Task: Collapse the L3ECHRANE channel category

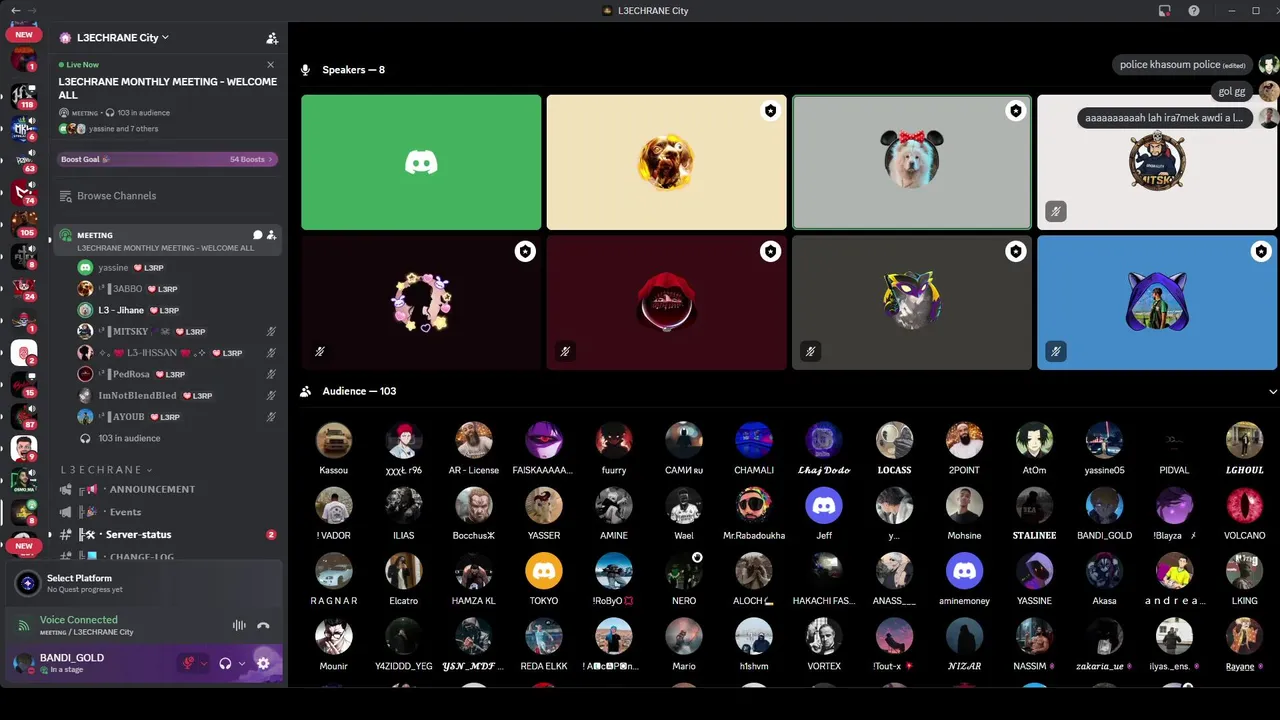Action: tap(106, 470)
